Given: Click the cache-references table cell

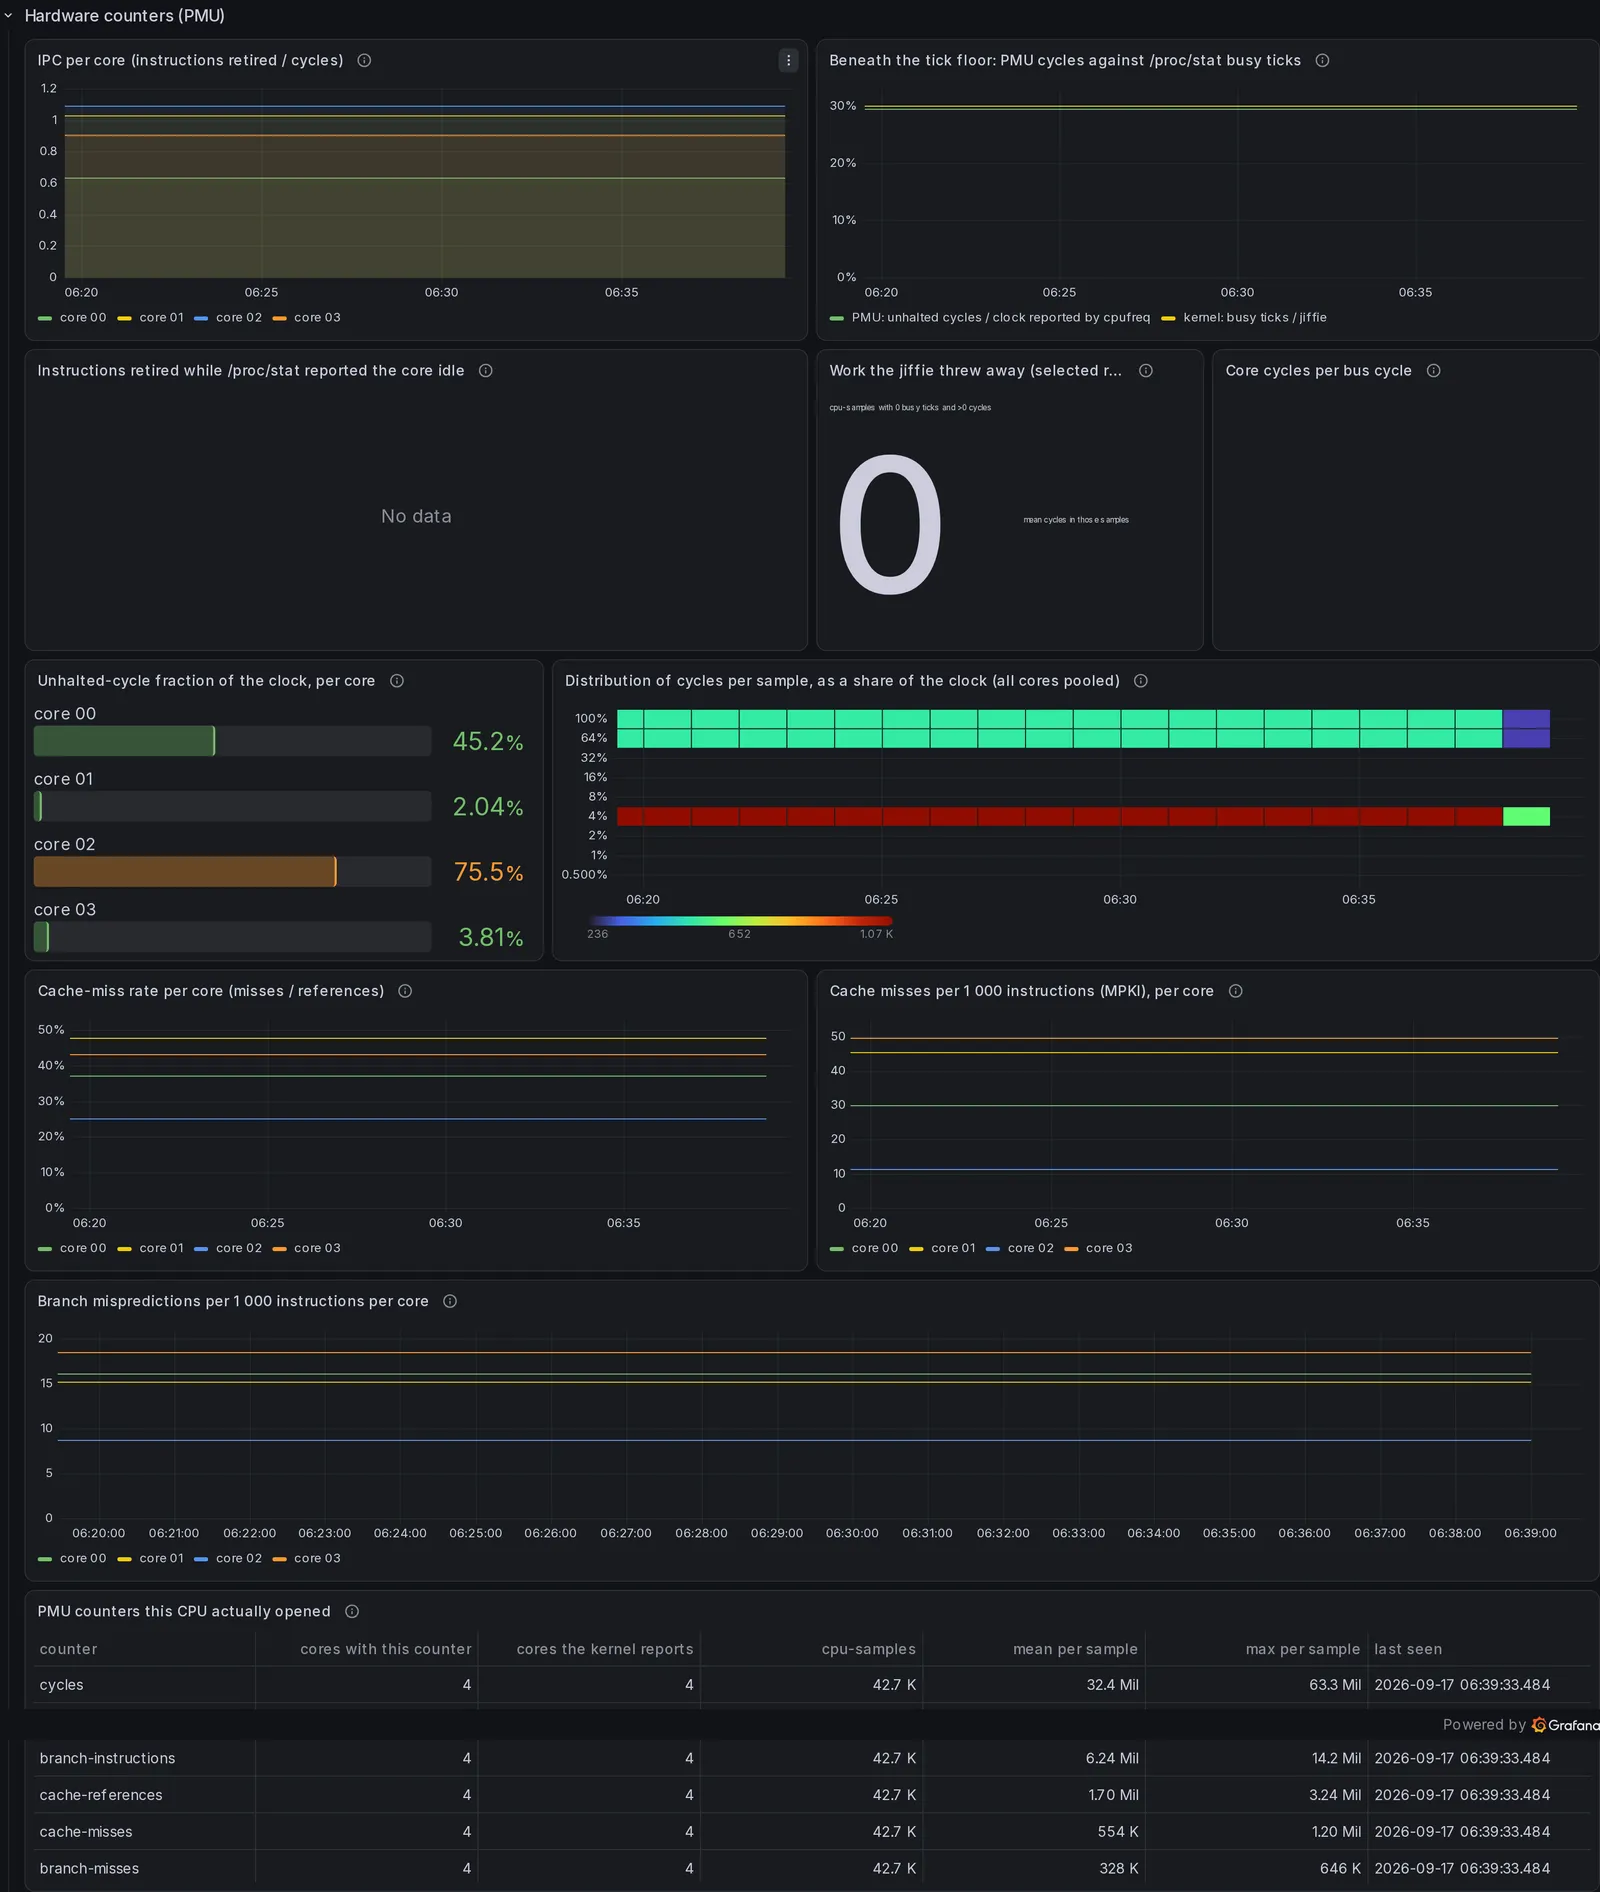Looking at the screenshot, I should 146,1795.
